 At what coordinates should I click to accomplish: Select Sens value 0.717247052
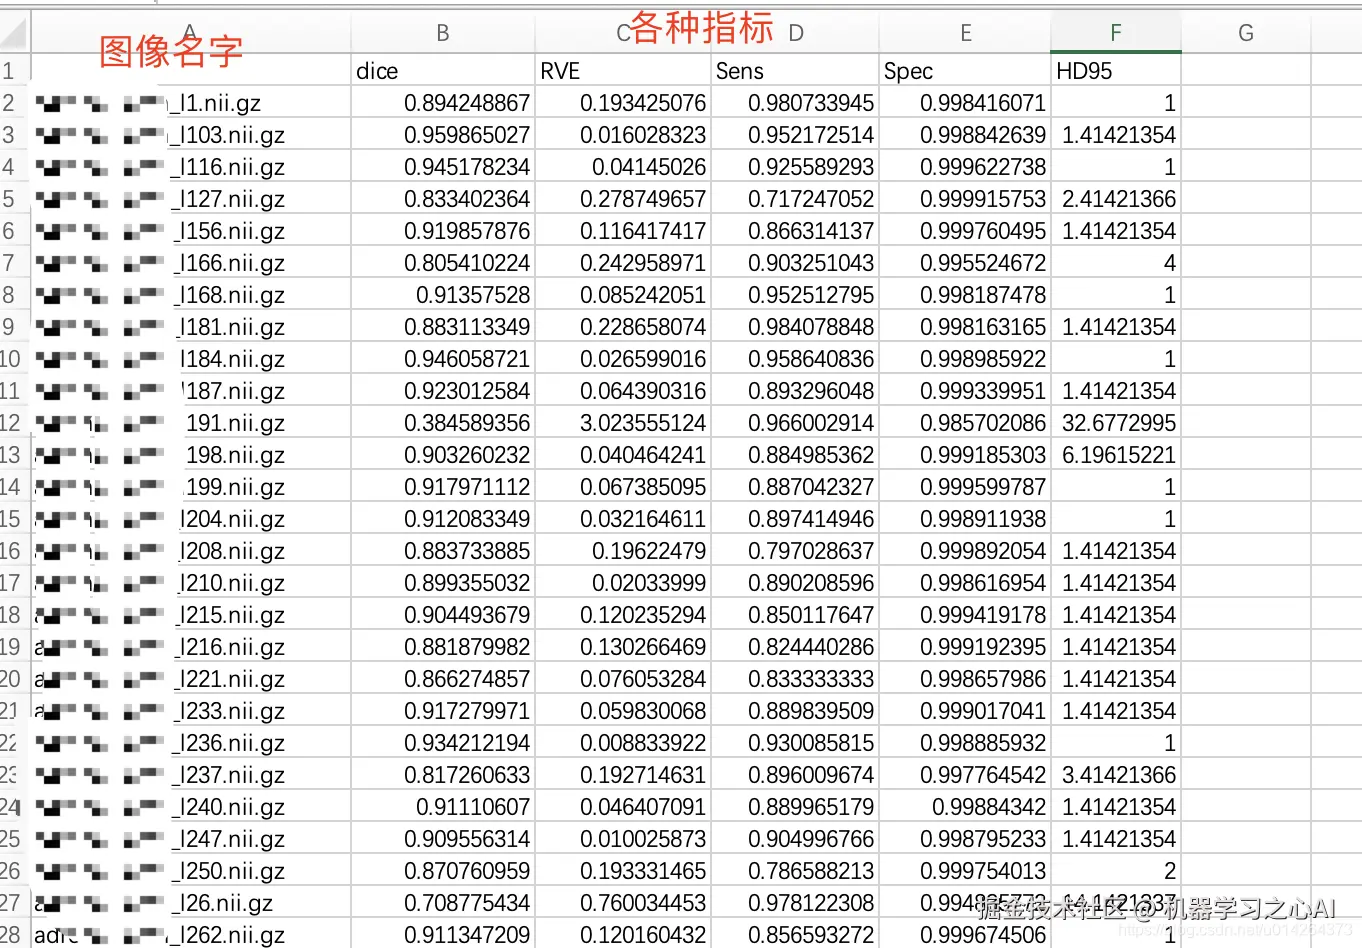pos(795,199)
